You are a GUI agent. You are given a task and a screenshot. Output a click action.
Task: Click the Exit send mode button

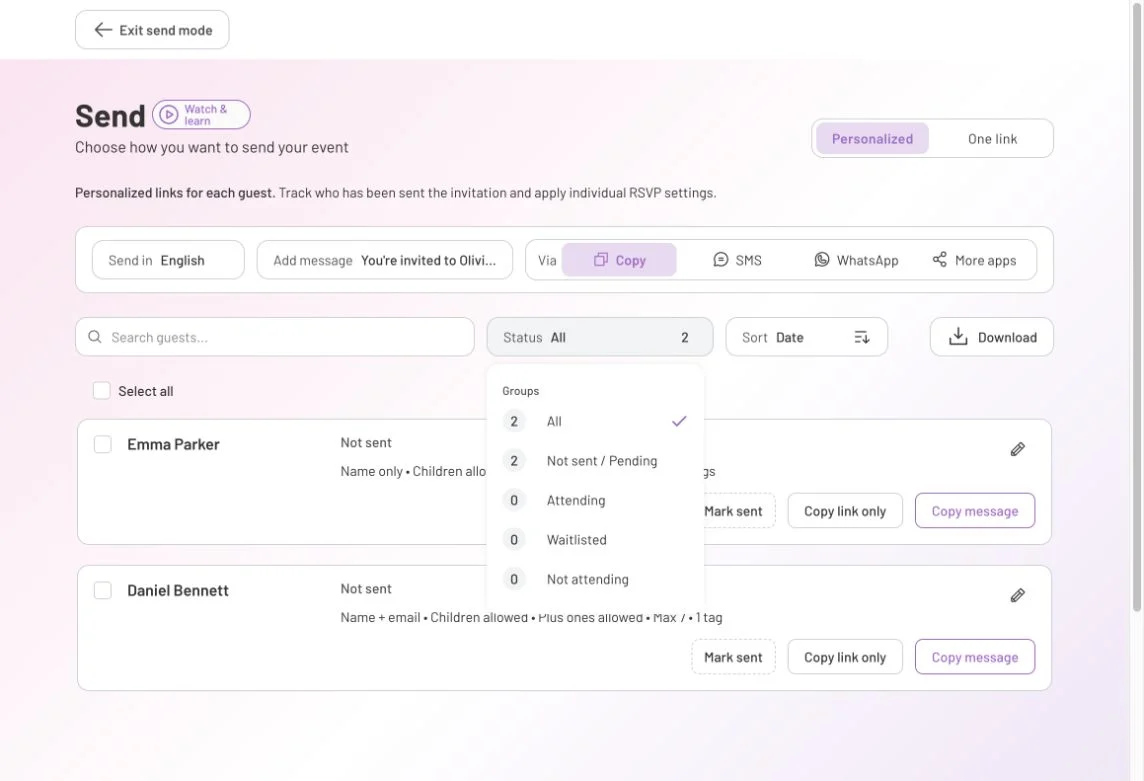click(152, 30)
